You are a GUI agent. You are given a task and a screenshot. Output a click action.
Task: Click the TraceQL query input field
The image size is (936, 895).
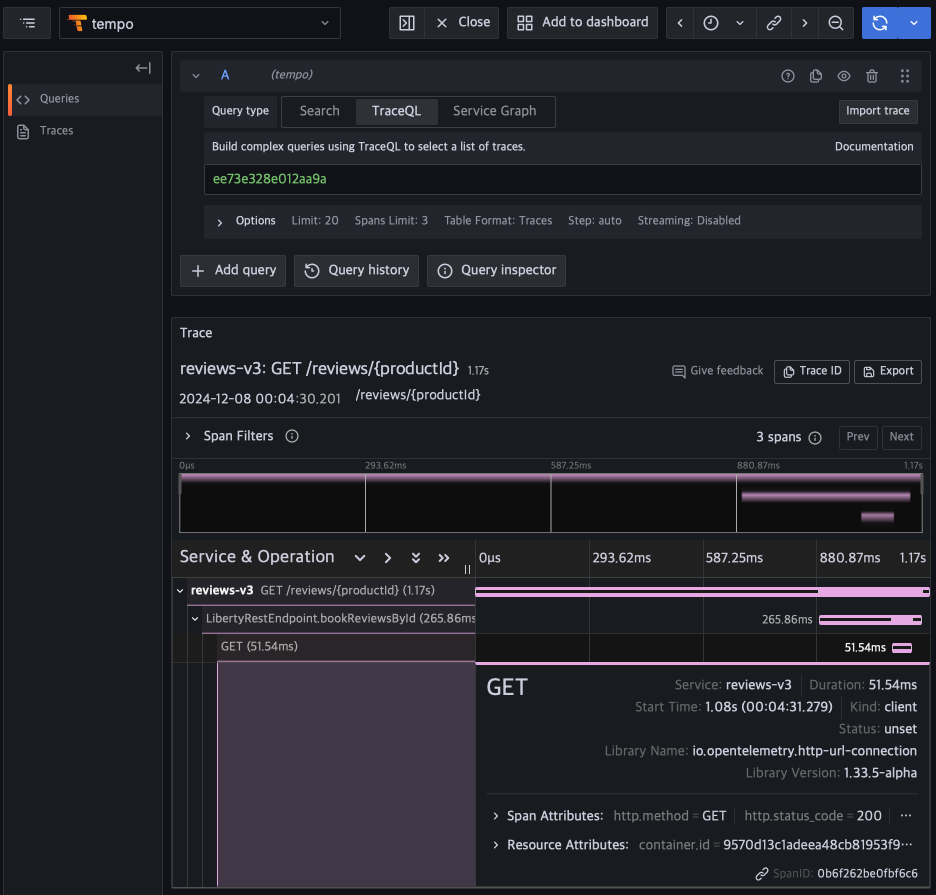click(562, 179)
